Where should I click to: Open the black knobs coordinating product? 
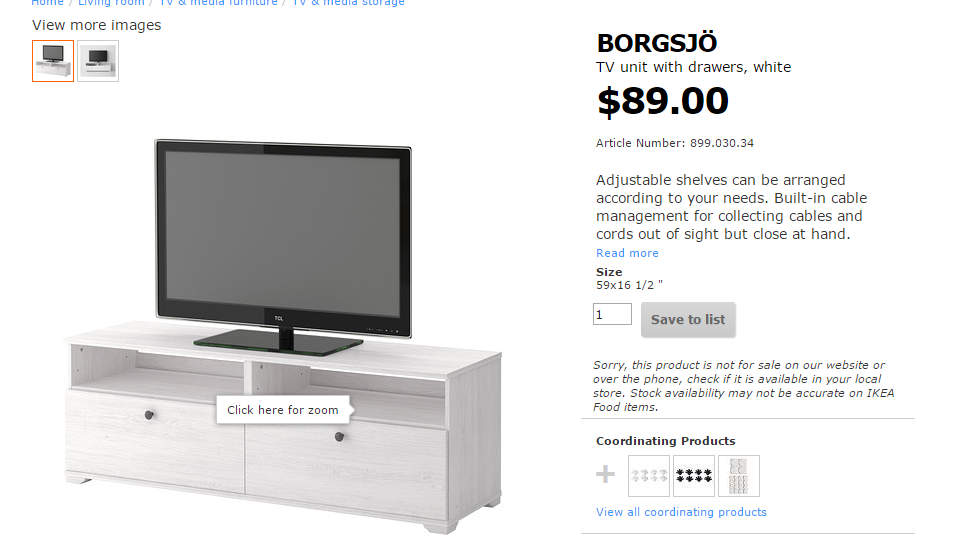[694, 476]
